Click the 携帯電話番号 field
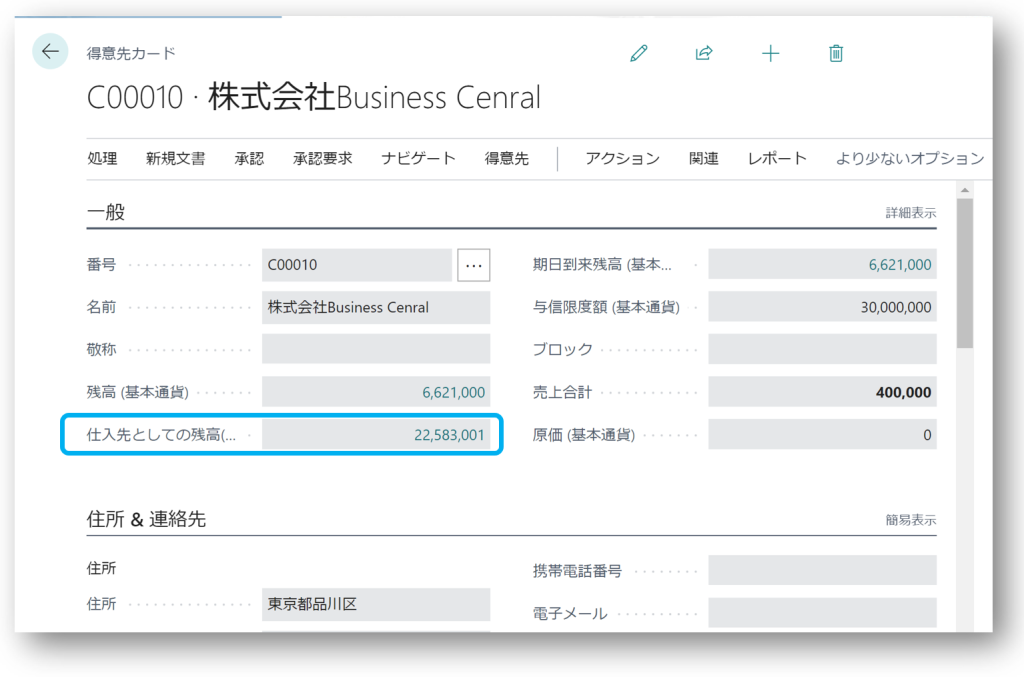 tap(822, 571)
